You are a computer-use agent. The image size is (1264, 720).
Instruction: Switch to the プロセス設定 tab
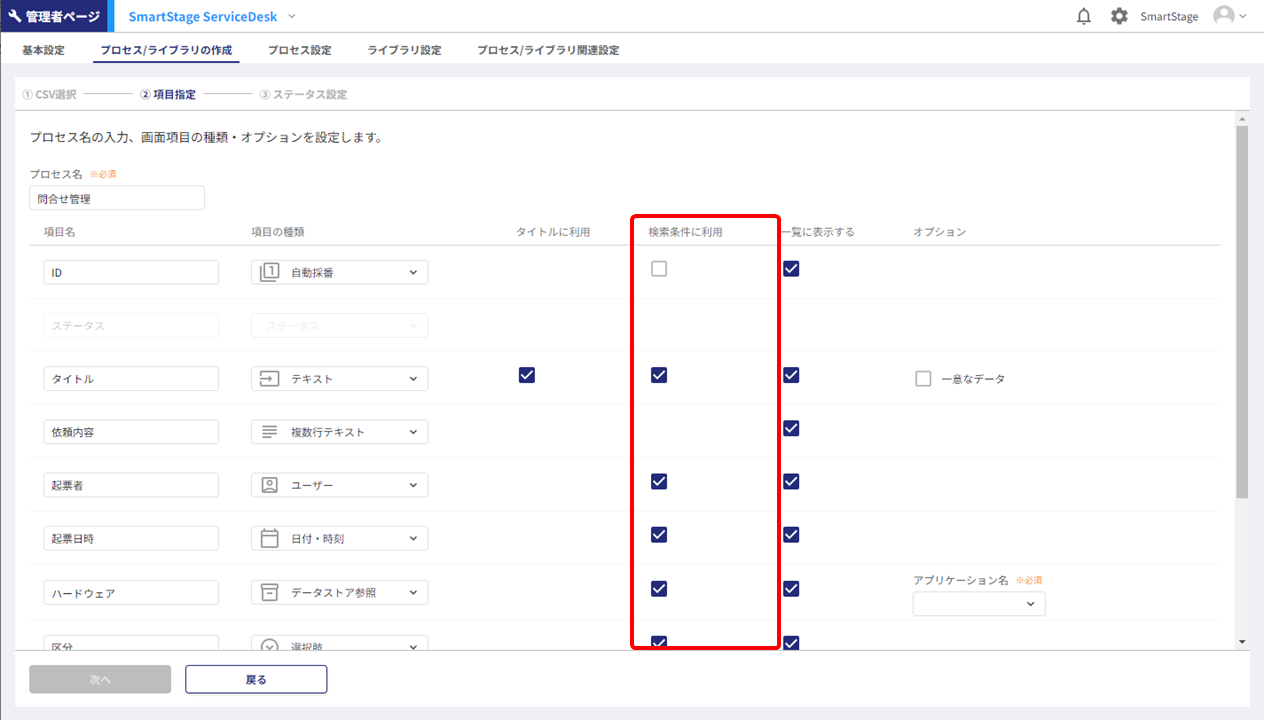point(299,50)
